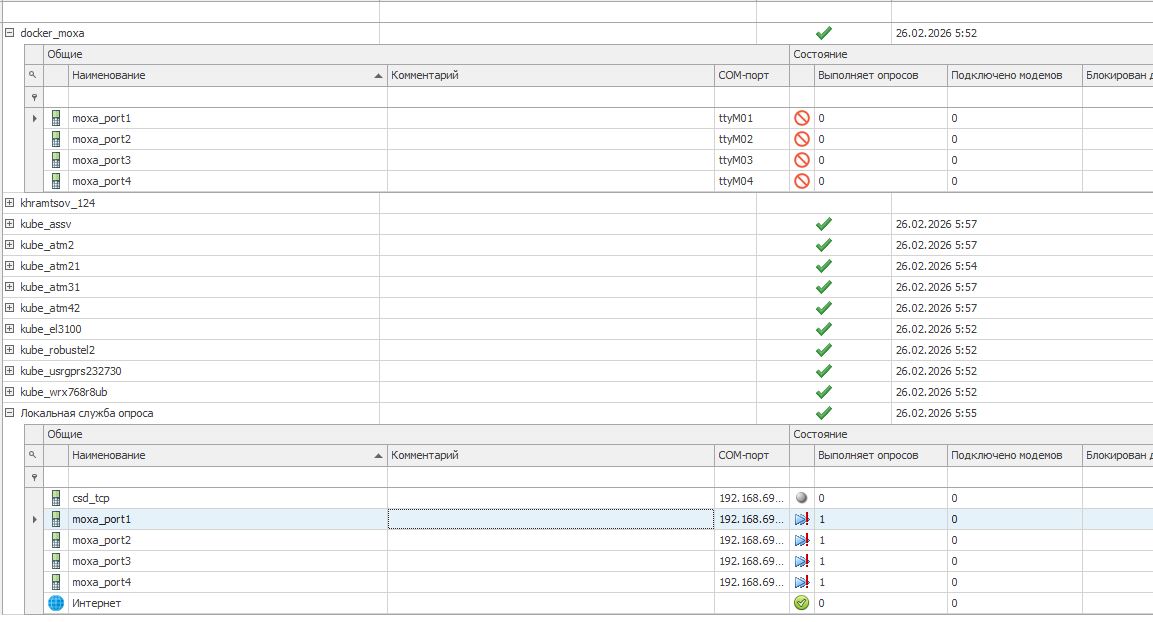Click the Интернет globe icon
Screen dimensions: 1153x622
[x=56, y=603]
